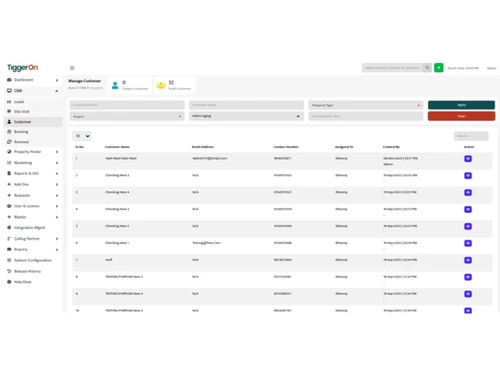The width and height of the screenshot is (500, 375).
Task: Open action button for Asif row
Action: [x=468, y=260]
